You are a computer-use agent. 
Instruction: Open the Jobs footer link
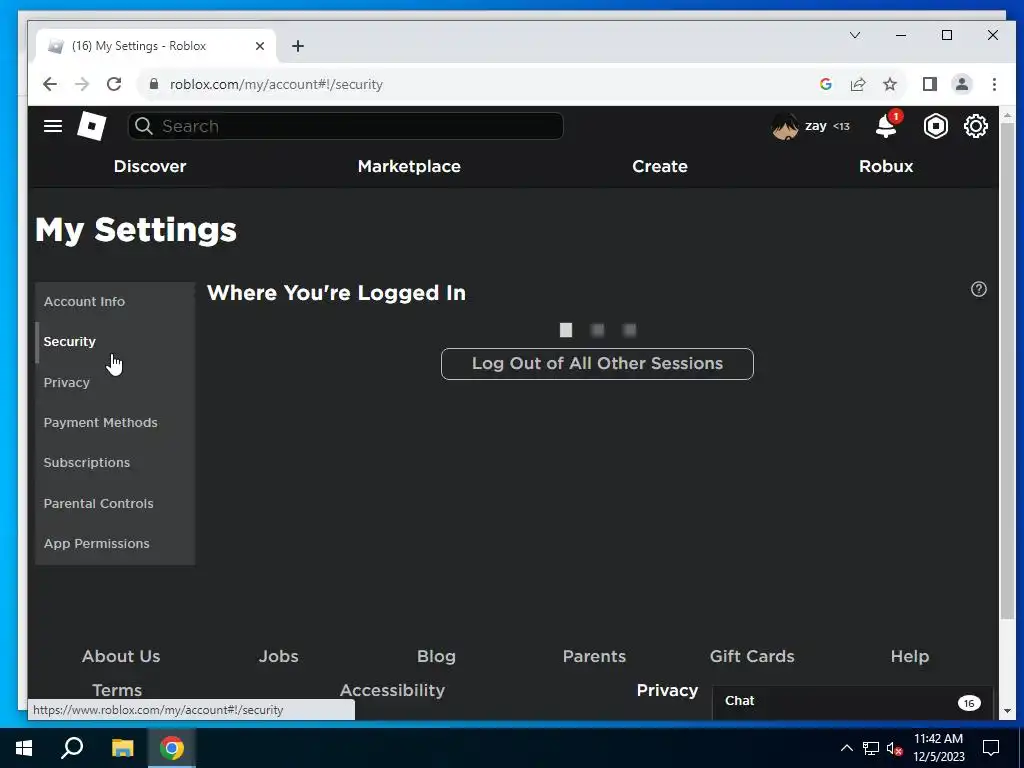278,656
